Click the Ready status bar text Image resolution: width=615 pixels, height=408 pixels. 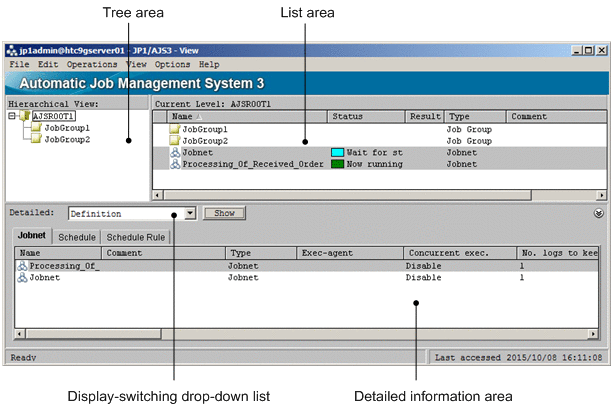pyautogui.click(x=23, y=357)
